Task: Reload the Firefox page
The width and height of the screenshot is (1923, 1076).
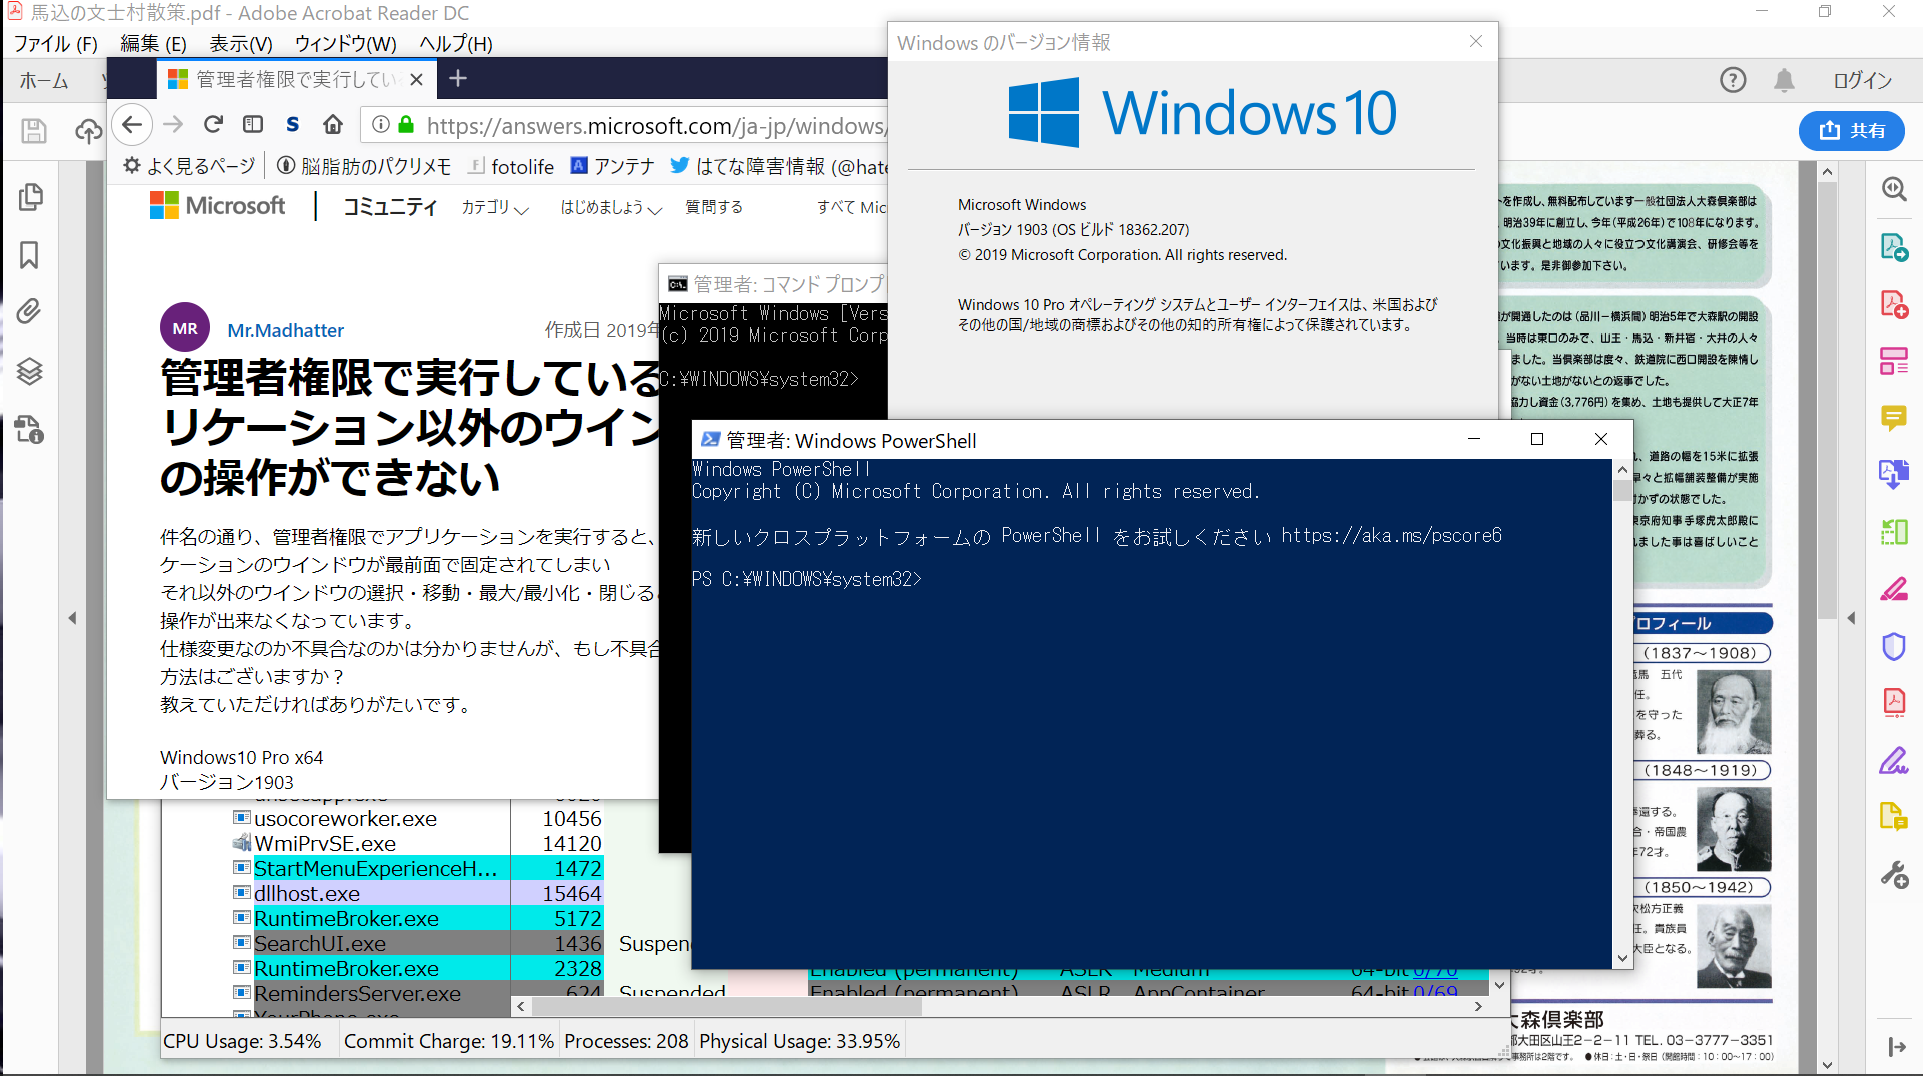Action: pyautogui.click(x=213, y=124)
